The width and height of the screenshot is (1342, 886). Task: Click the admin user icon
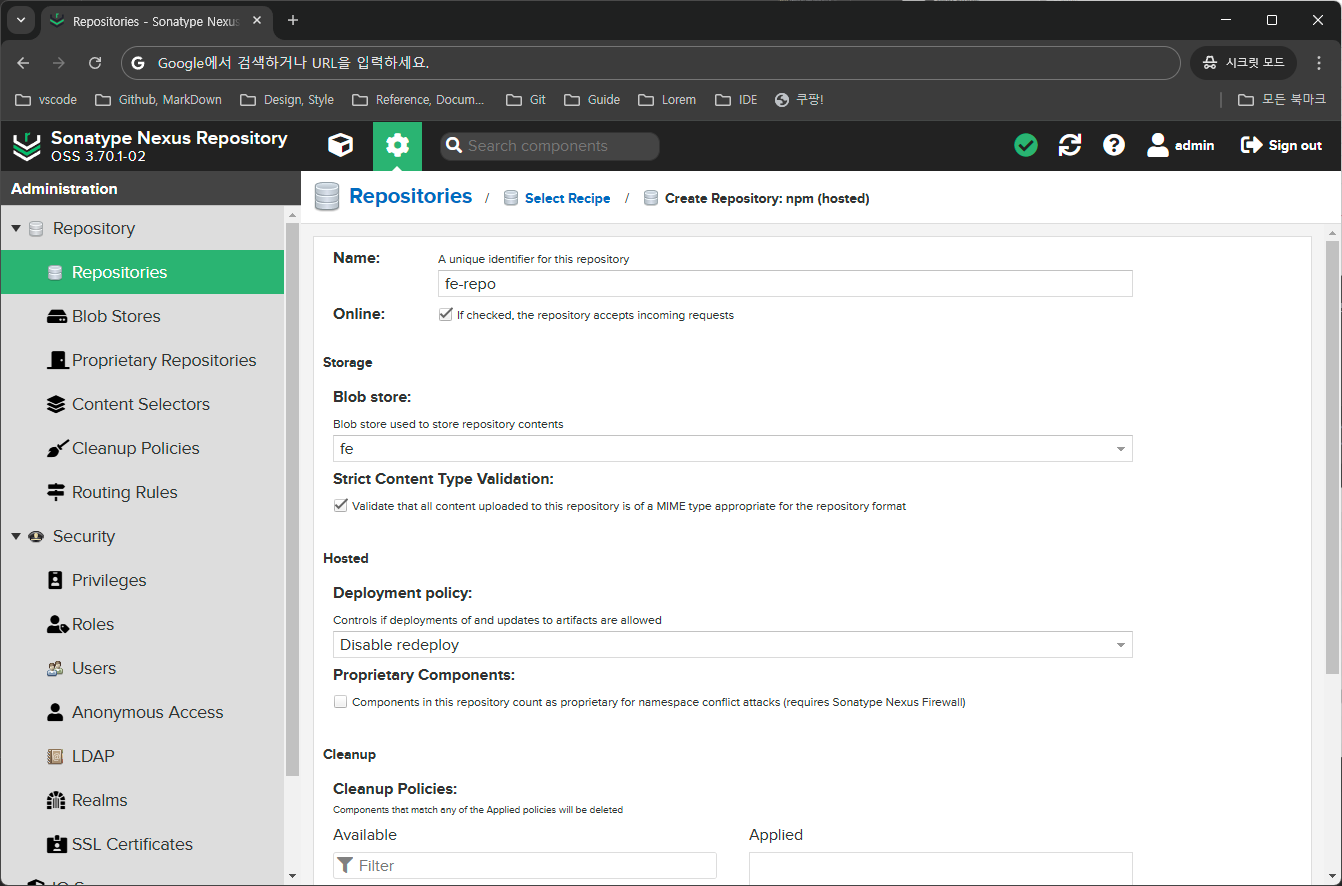point(1158,145)
